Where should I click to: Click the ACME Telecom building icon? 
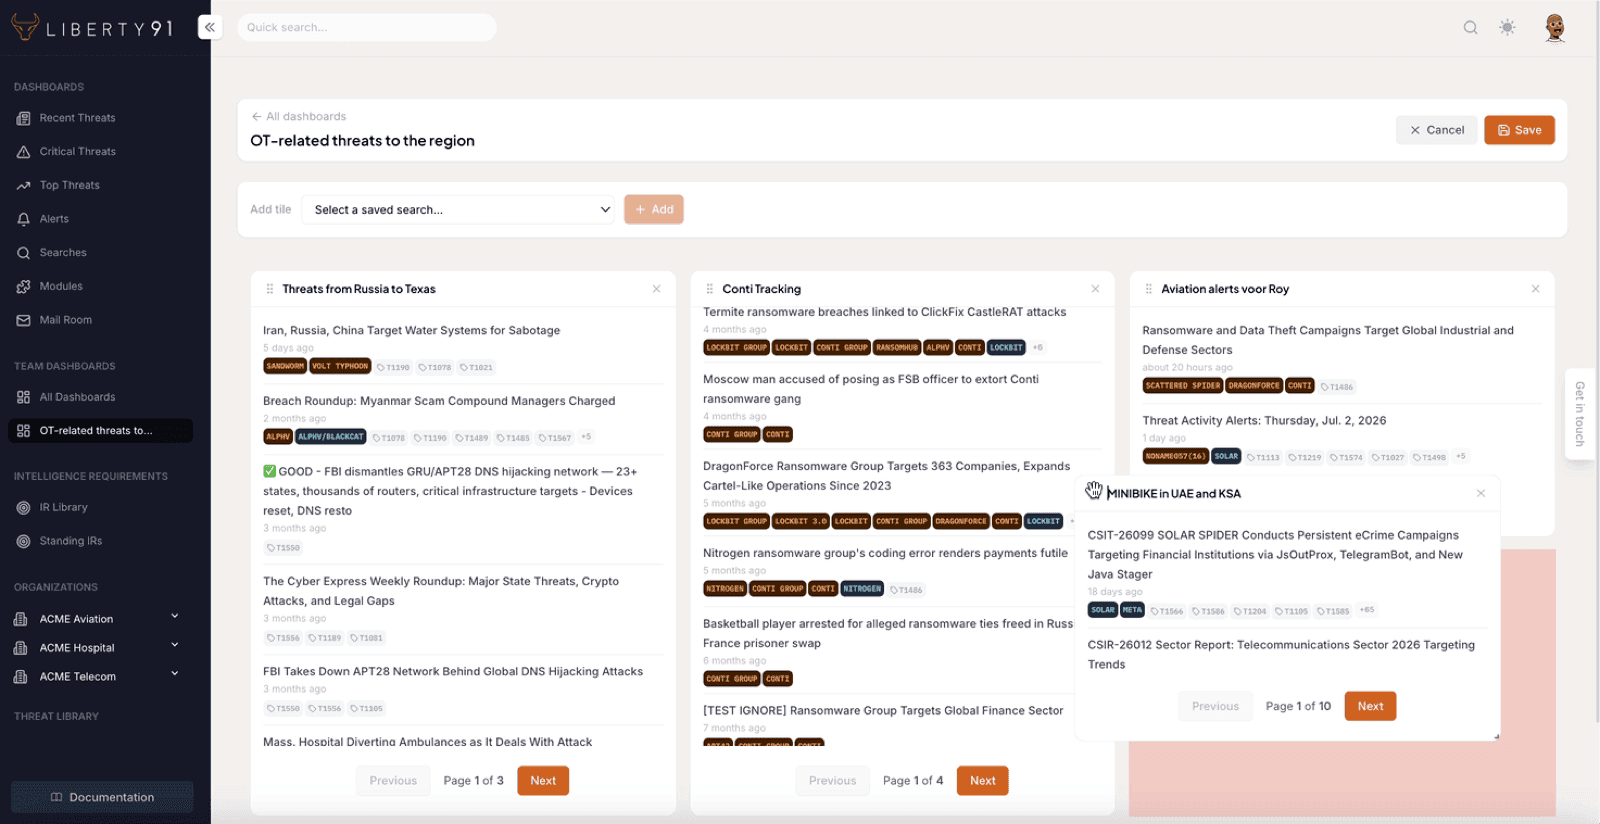coord(20,677)
